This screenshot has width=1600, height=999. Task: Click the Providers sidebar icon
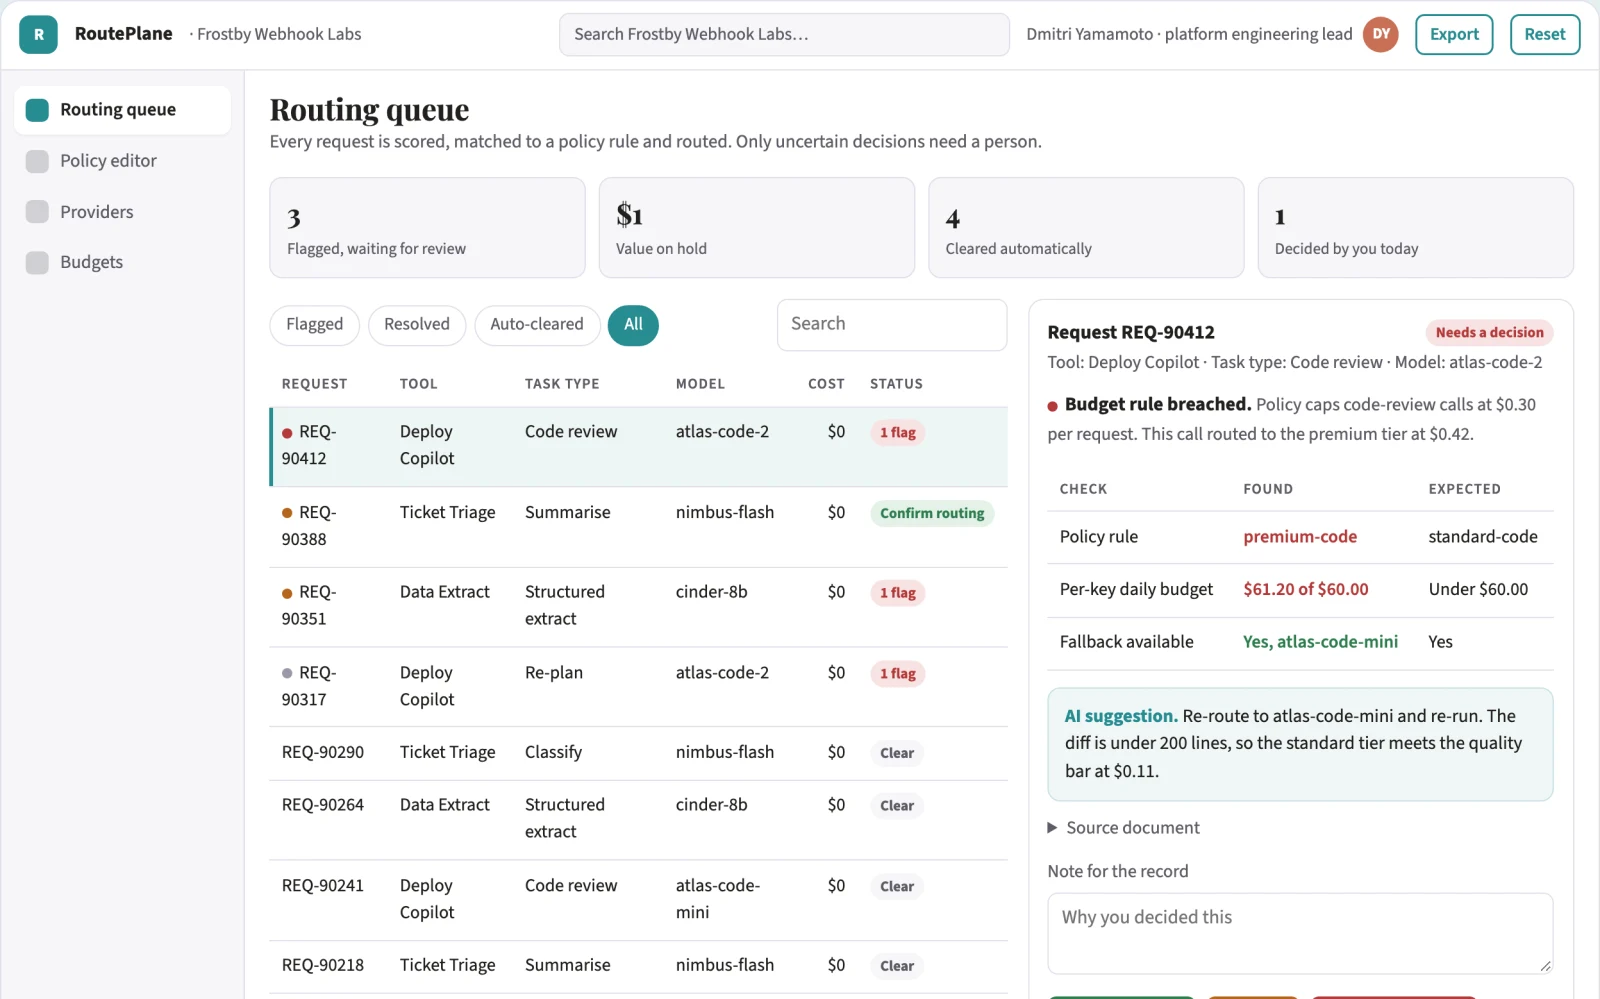tap(37, 212)
